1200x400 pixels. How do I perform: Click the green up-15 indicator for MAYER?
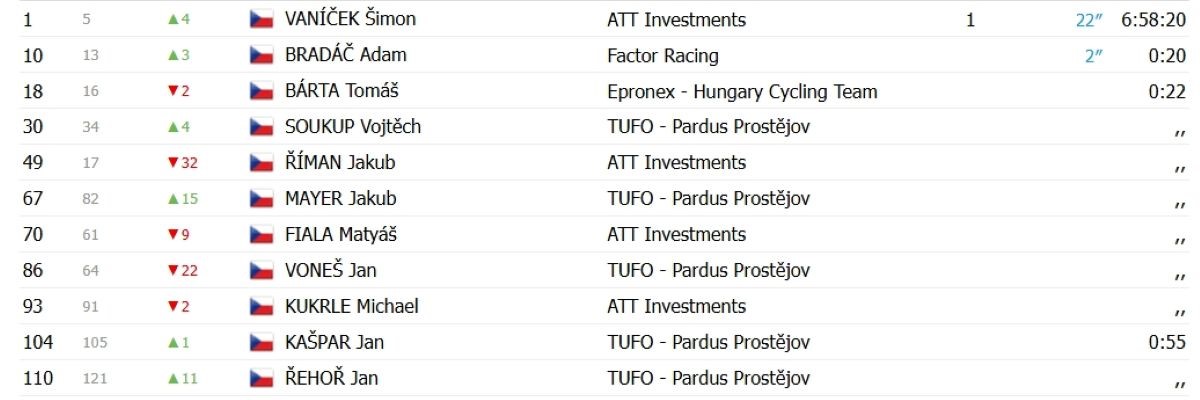[182, 199]
